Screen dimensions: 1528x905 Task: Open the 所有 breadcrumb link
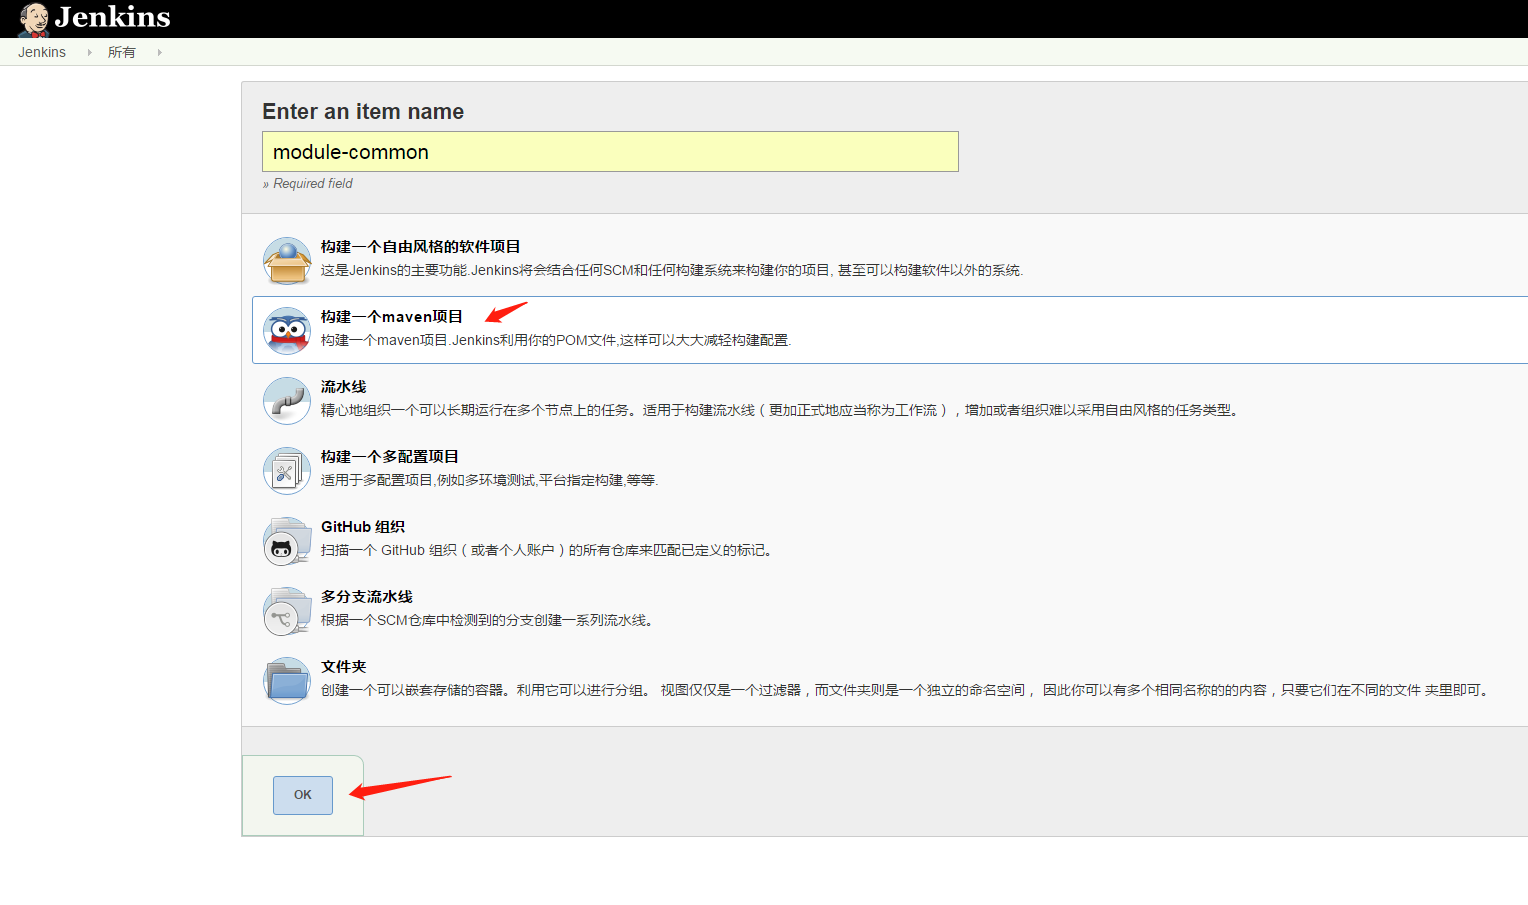click(x=122, y=52)
